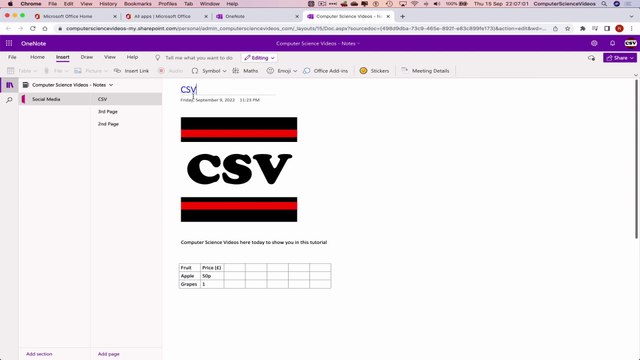640x360 pixels.
Task: Open the Editing mode dropdown
Action: pyautogui.click(x=259, y=58)
